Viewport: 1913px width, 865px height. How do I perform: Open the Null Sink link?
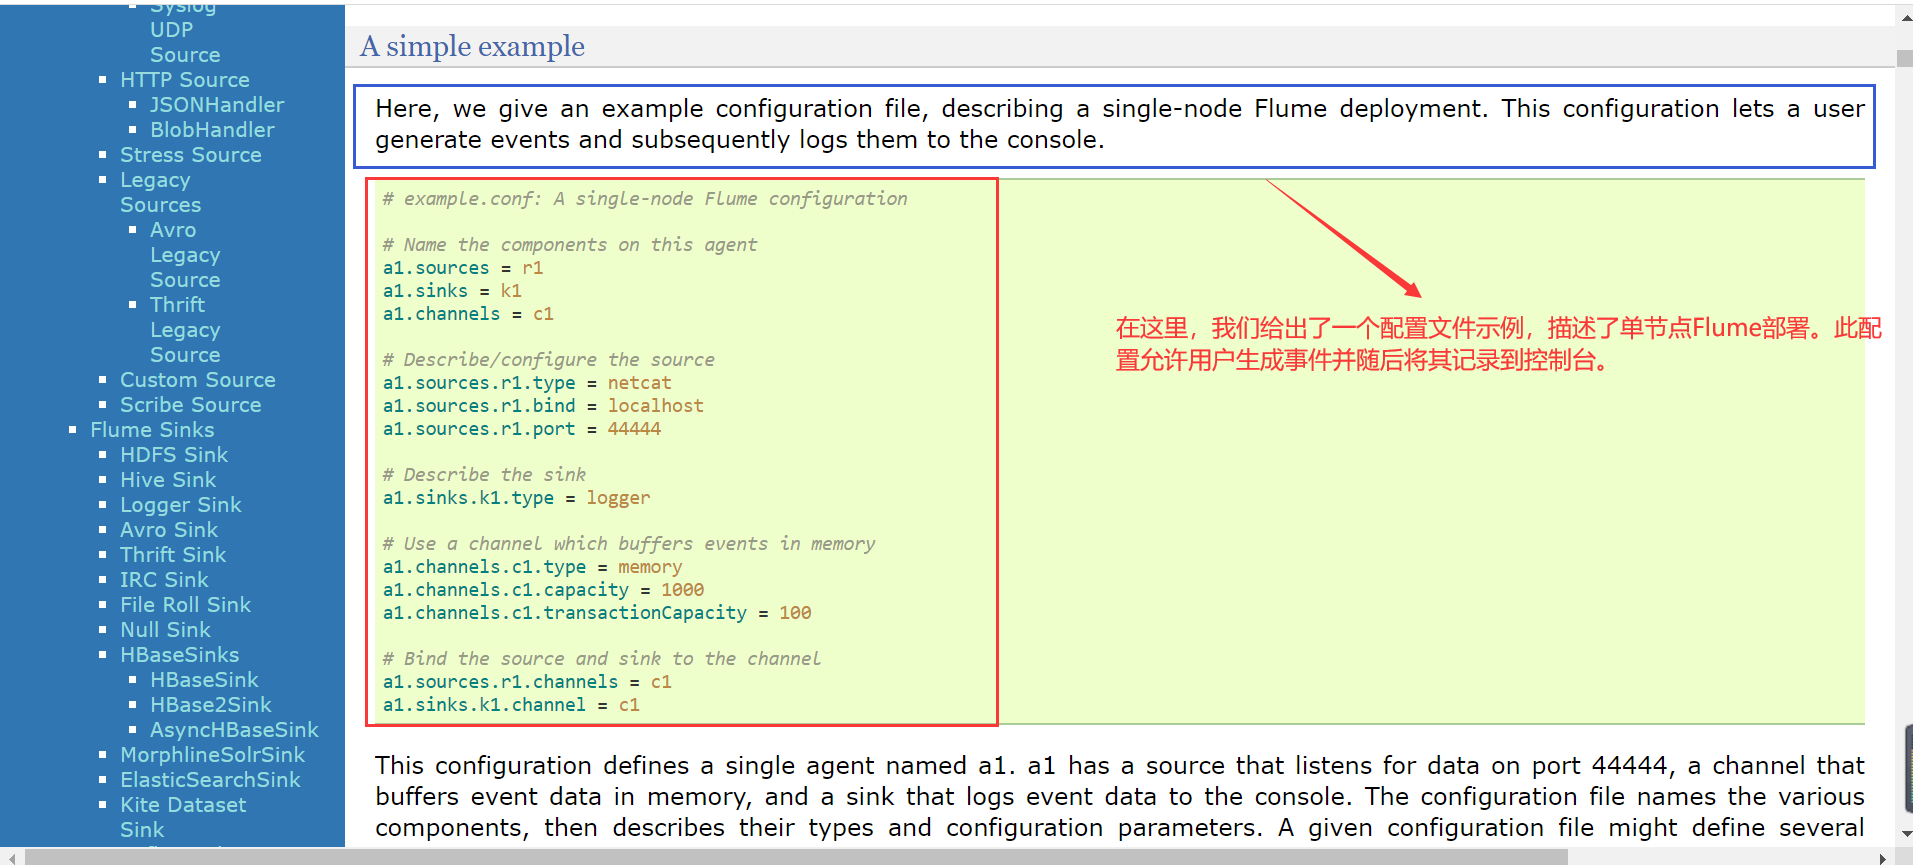click(165, 630)
